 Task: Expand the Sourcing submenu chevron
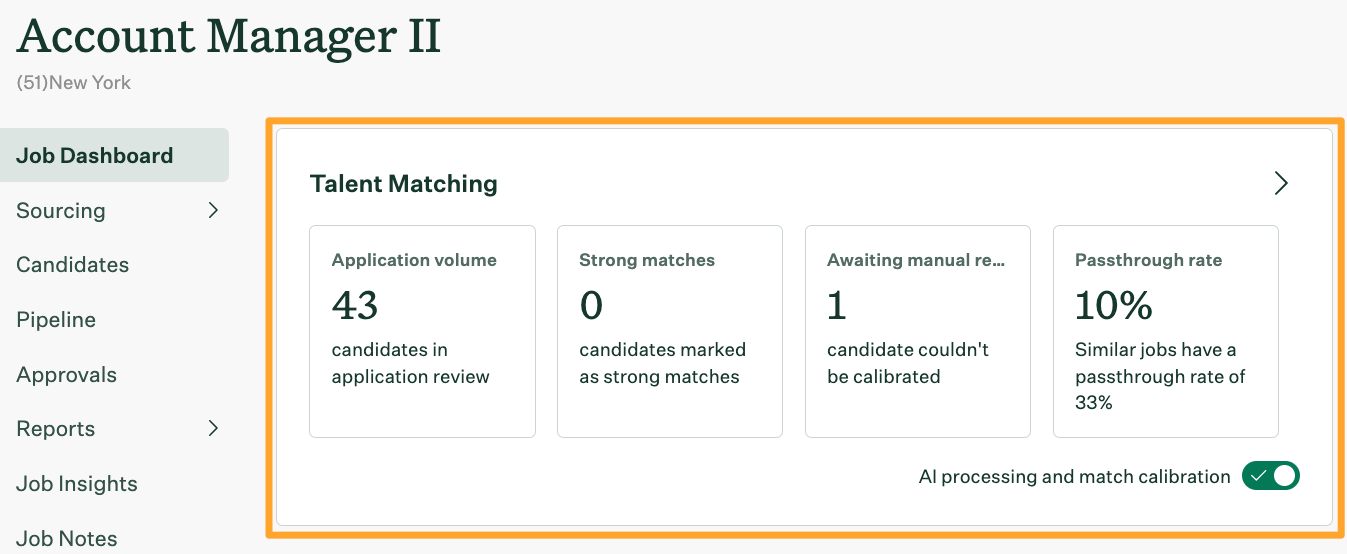click(212, 210)
